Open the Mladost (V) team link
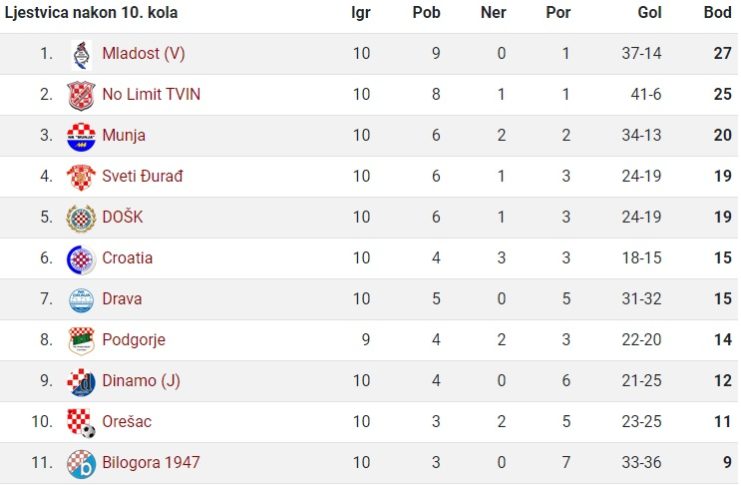 pos(143,53)
